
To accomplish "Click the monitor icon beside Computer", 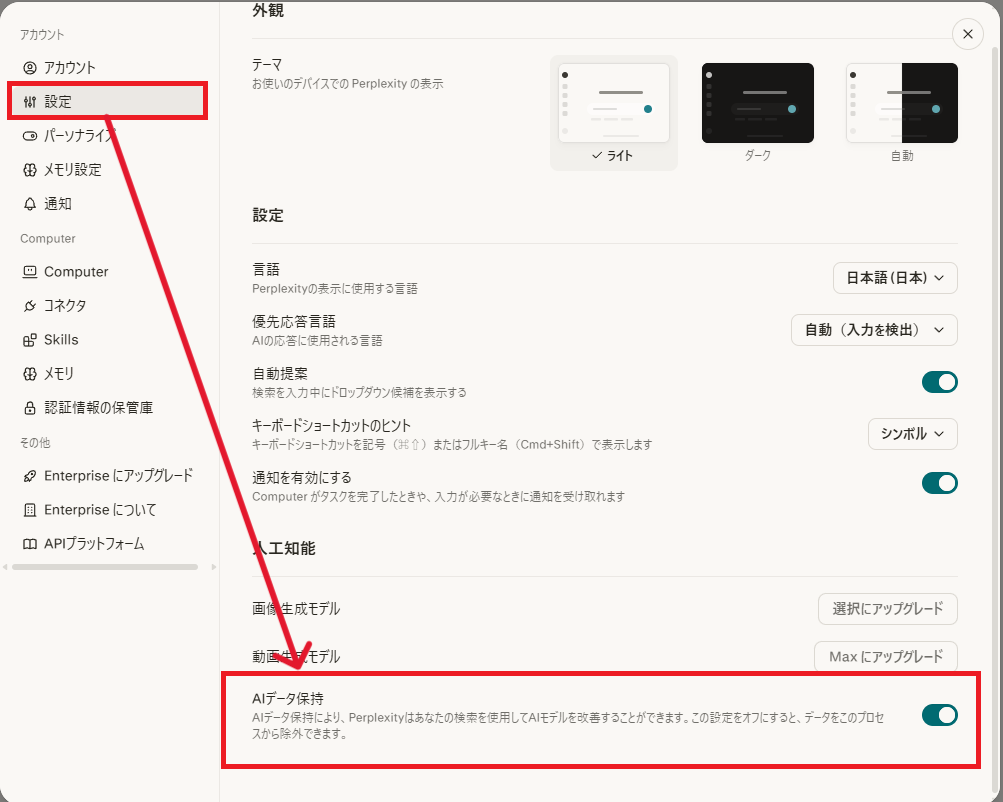I will [x=29, y=272].
